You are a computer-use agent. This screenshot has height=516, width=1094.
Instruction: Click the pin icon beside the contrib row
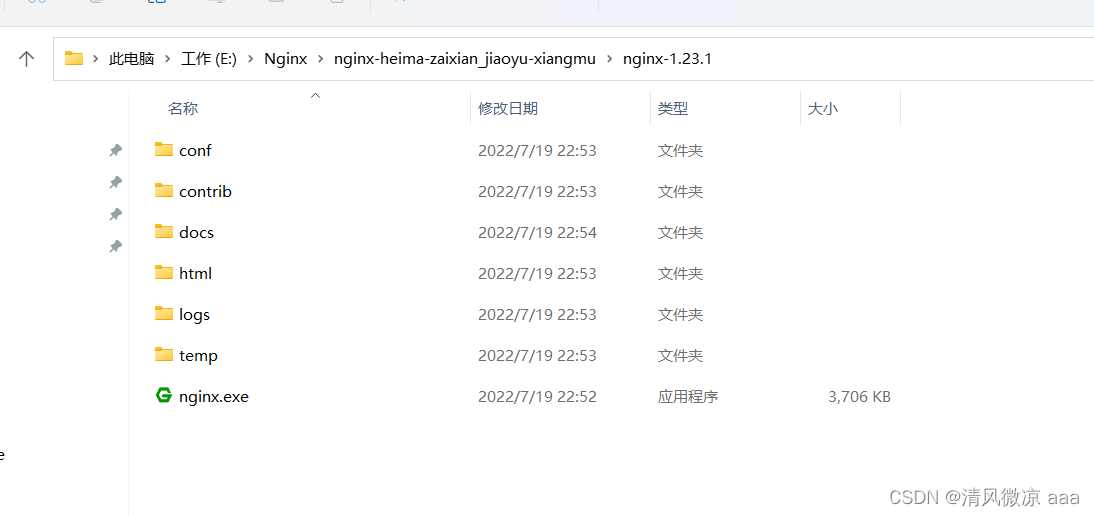click(x=116, y=182)
